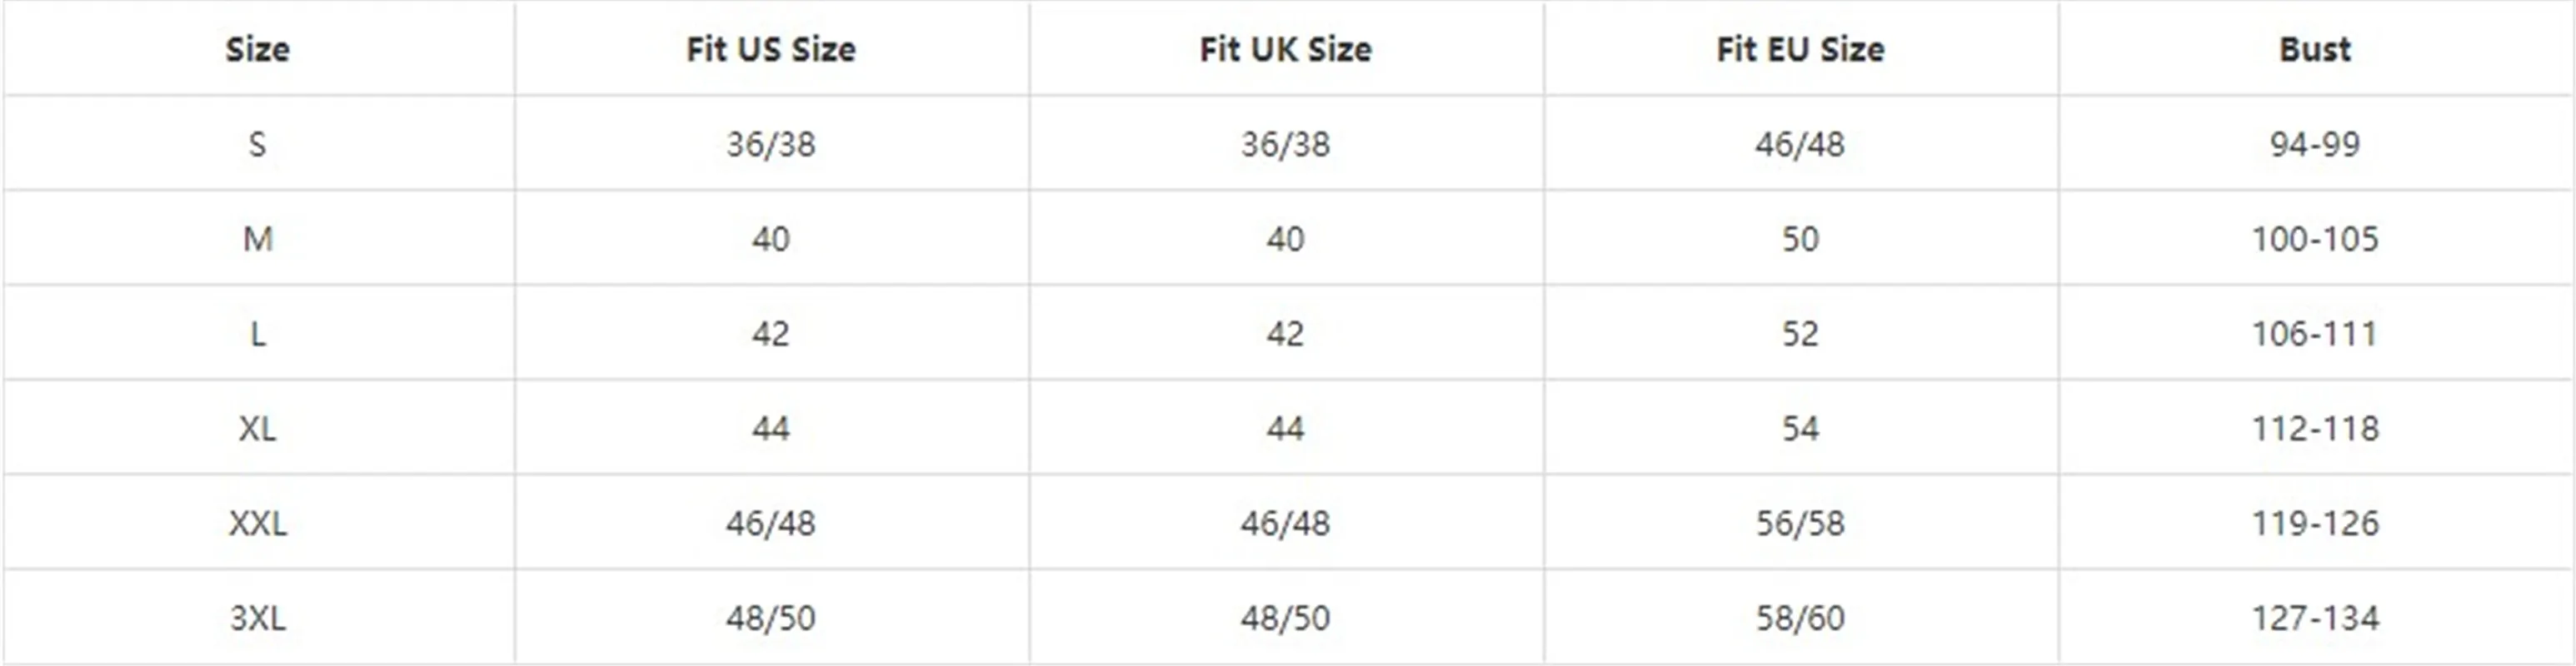Viewport: 2576px width, 666px height.
Task: Click EU size 58/60 cell
Action: point(1800,618)
